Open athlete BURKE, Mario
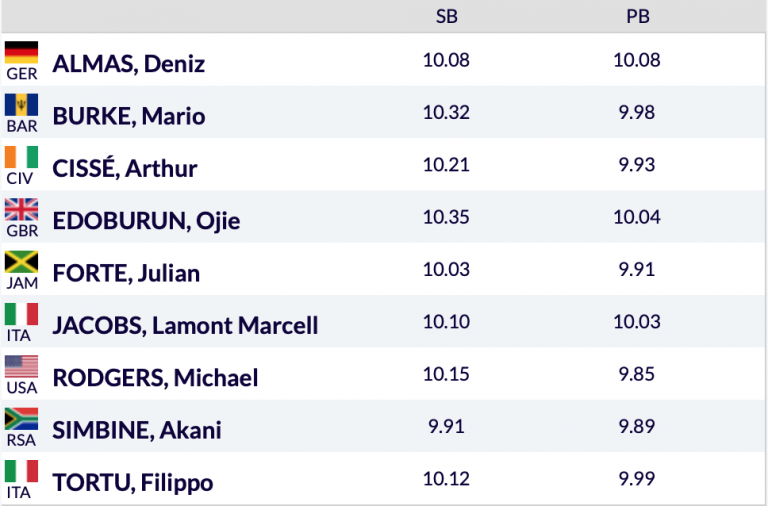The height and width of the screenshot is (506, 768). (128, 116)
